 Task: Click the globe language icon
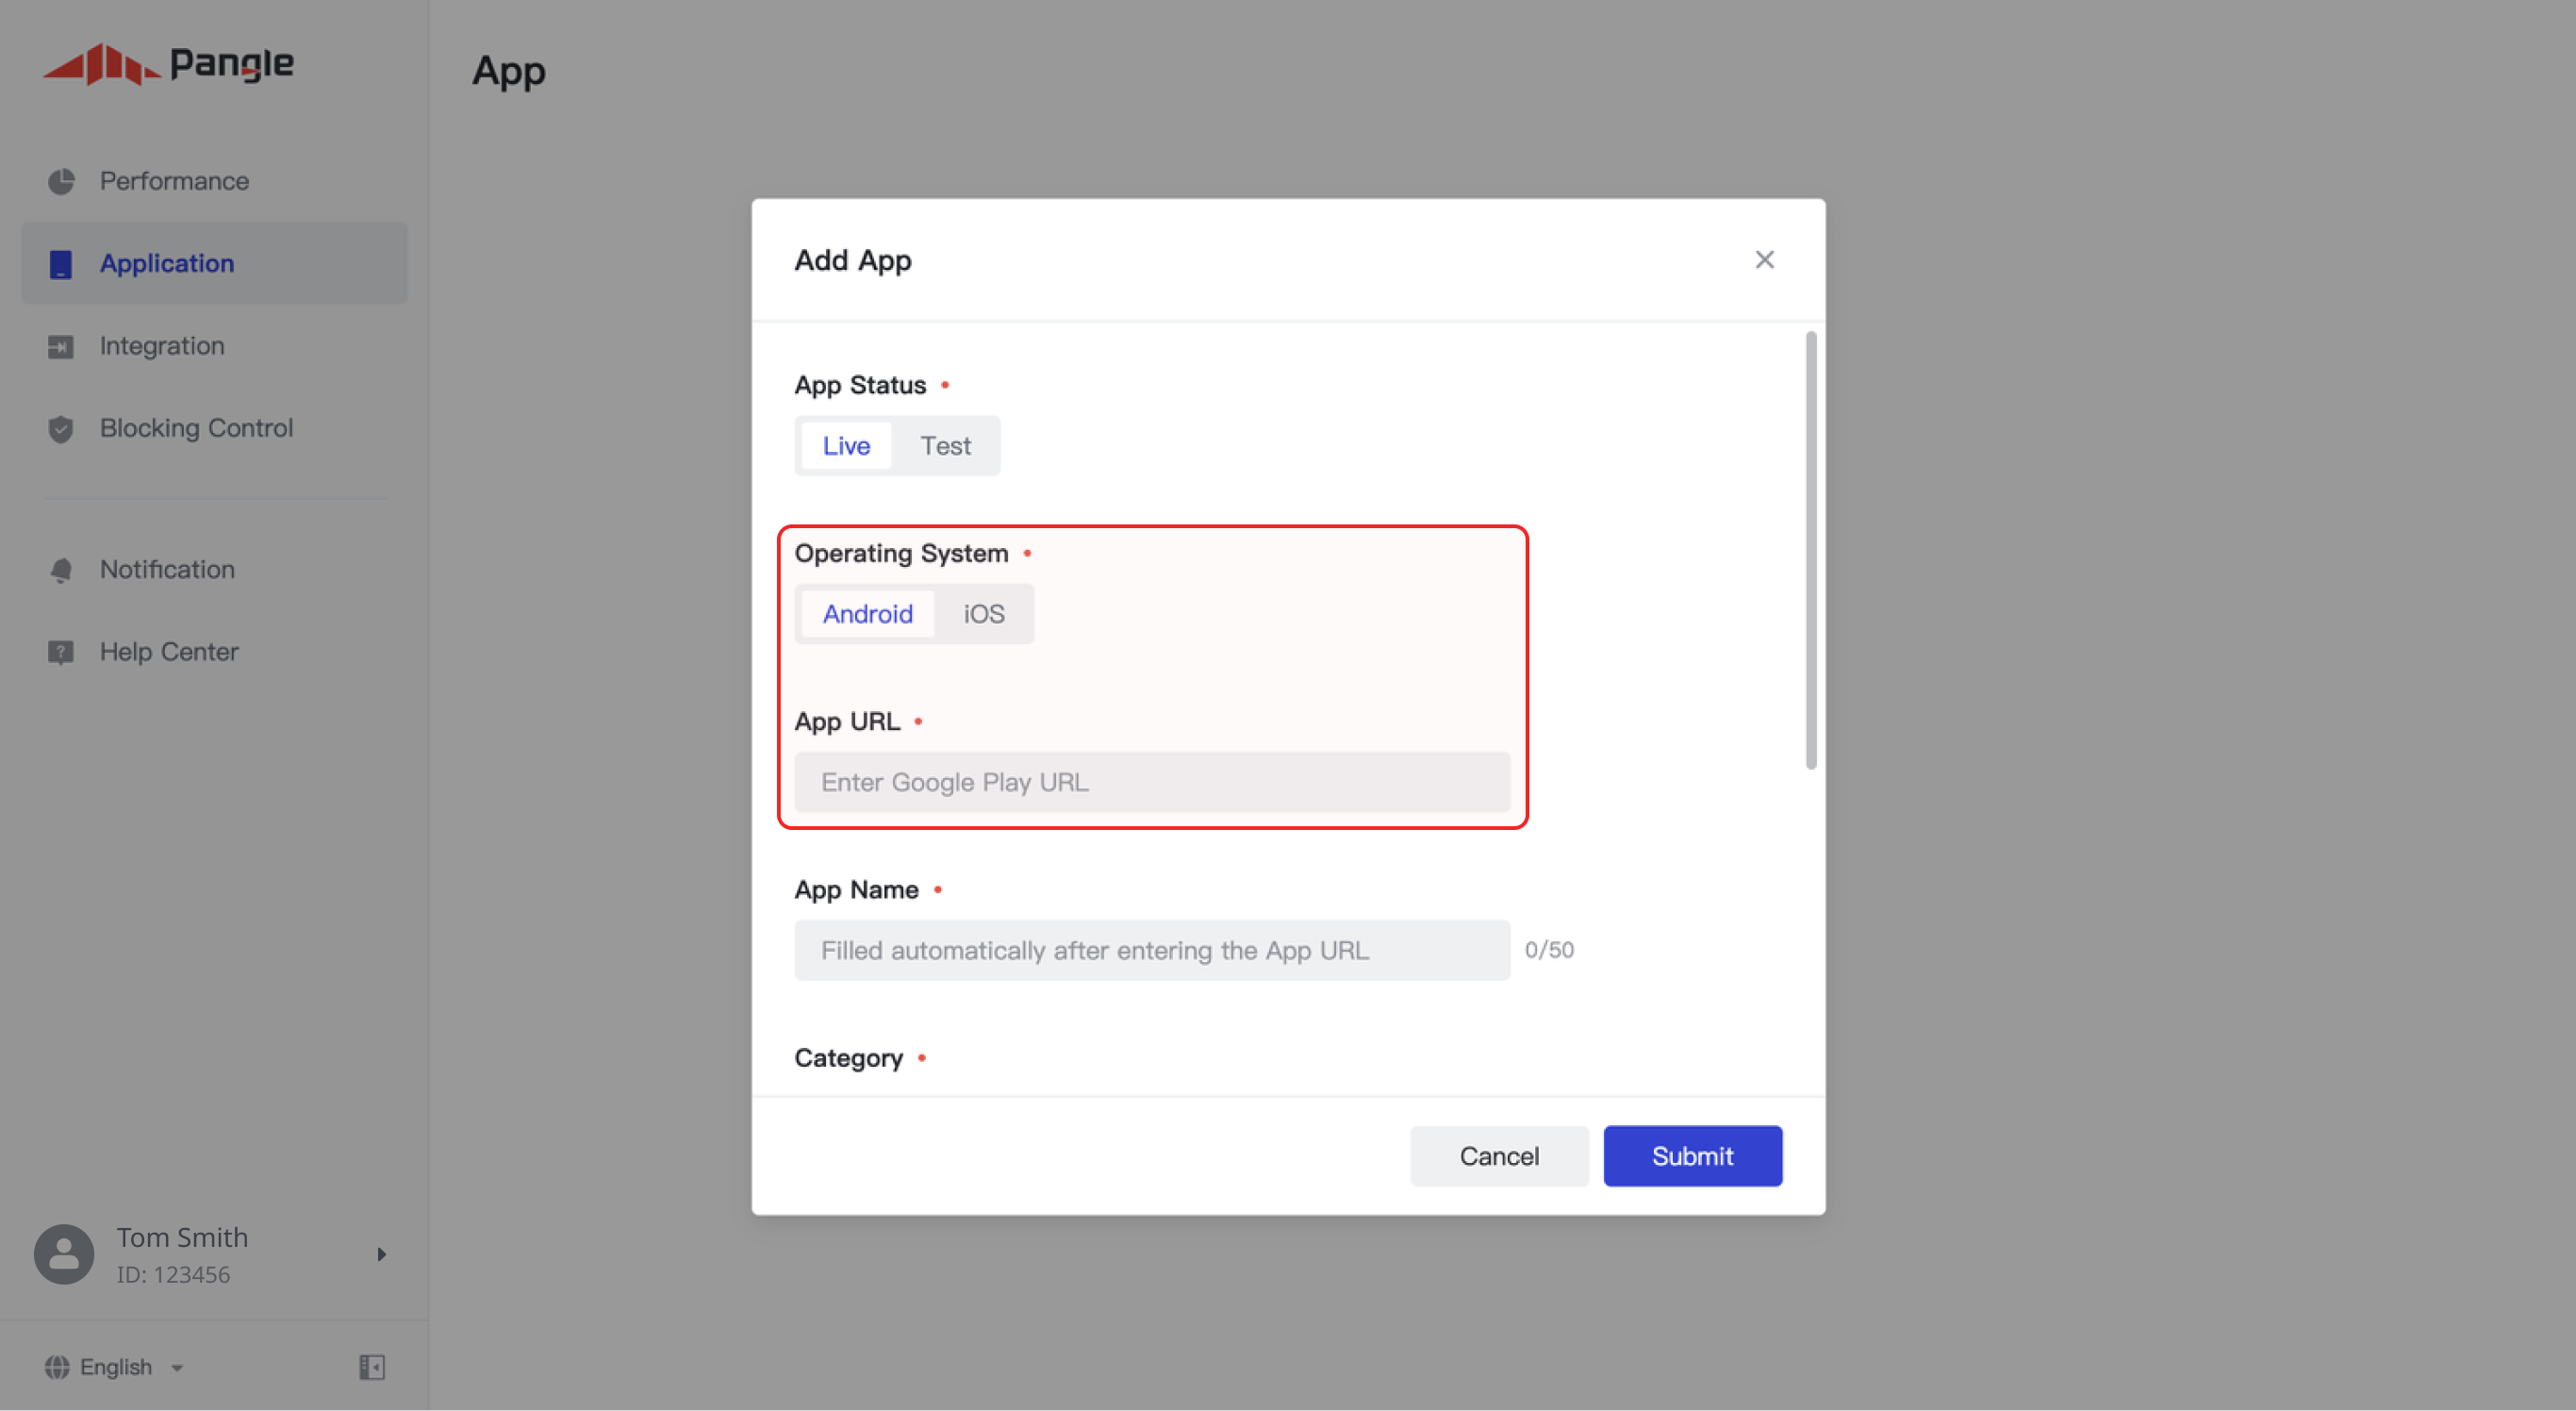coord(57,1367)
